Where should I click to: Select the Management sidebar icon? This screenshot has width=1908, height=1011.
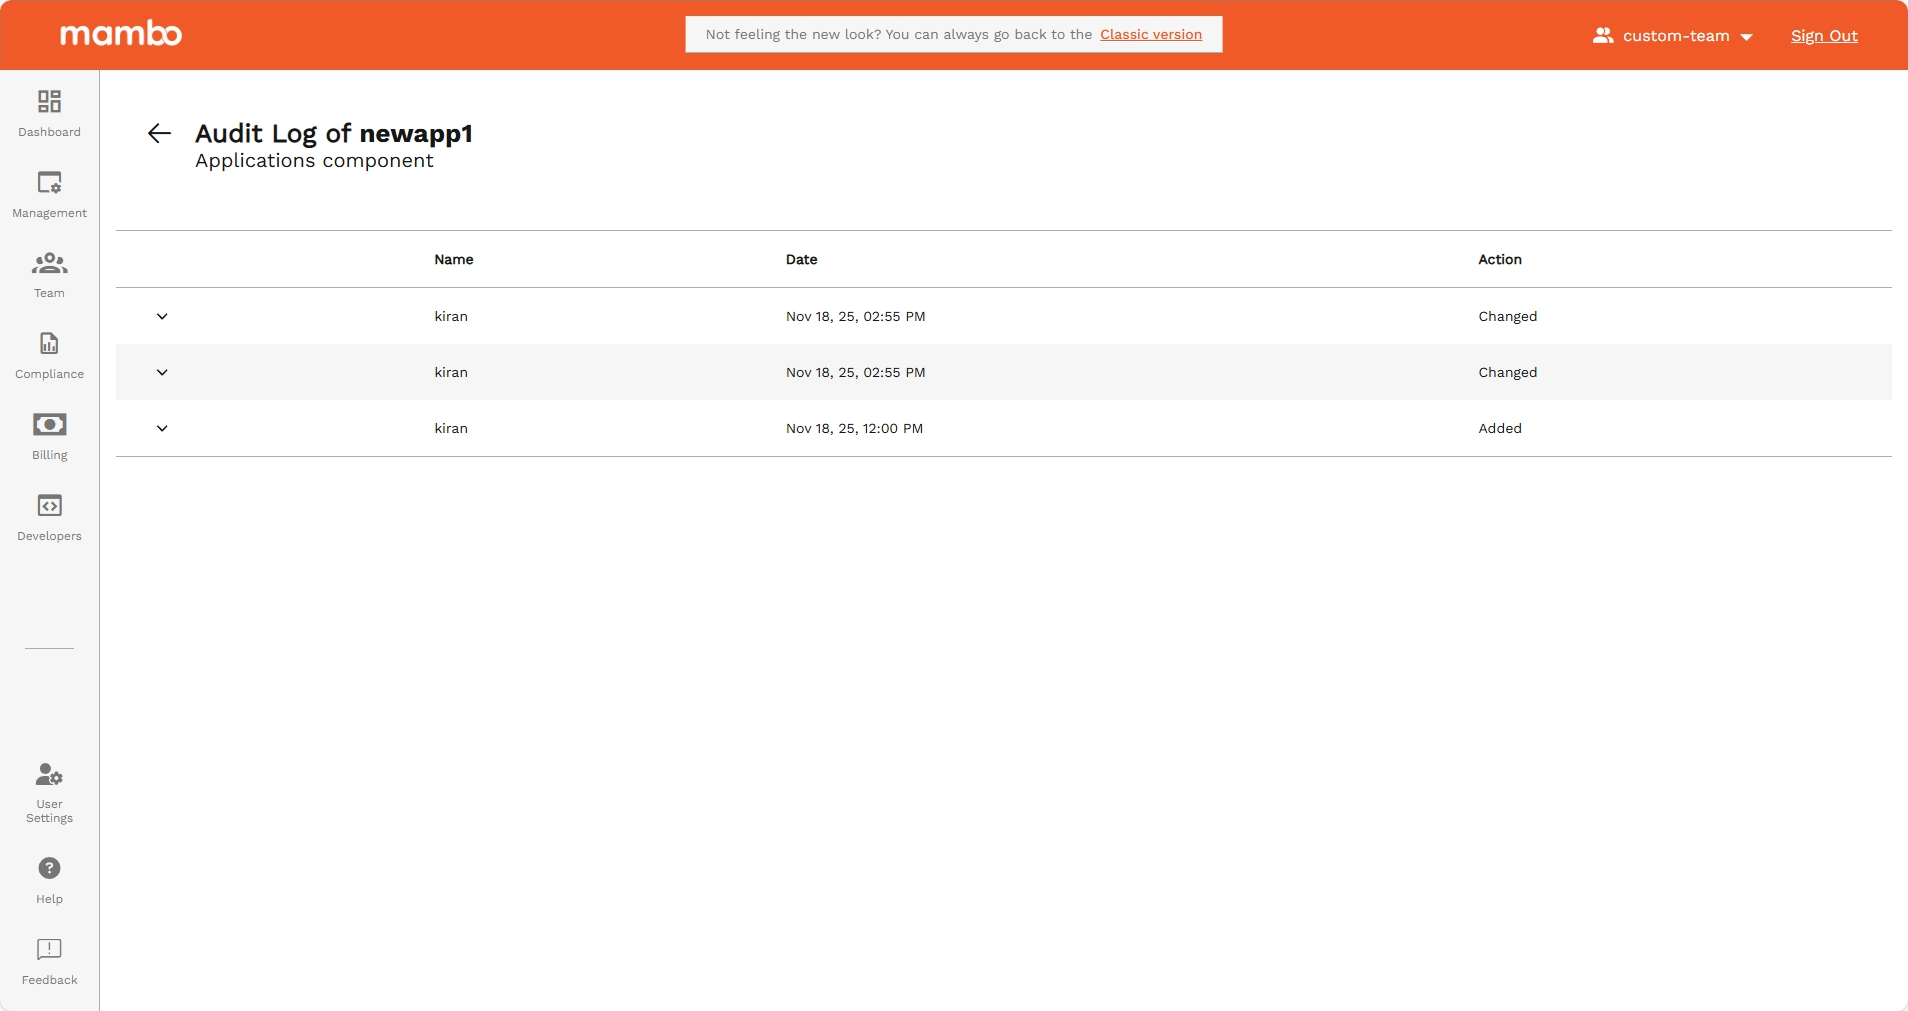tap(48, 193)
